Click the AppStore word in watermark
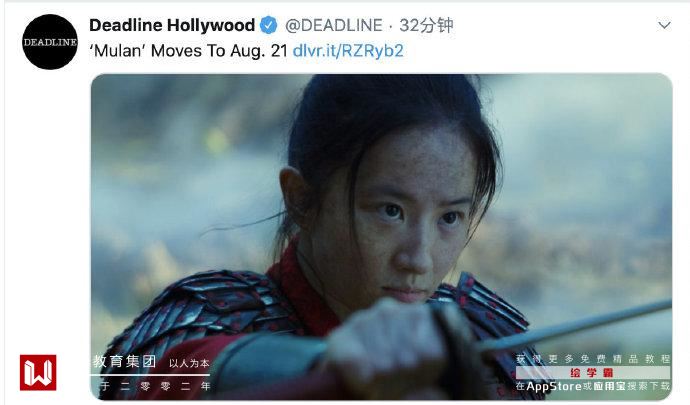This screenshot has height=405, width=690. 554,387
